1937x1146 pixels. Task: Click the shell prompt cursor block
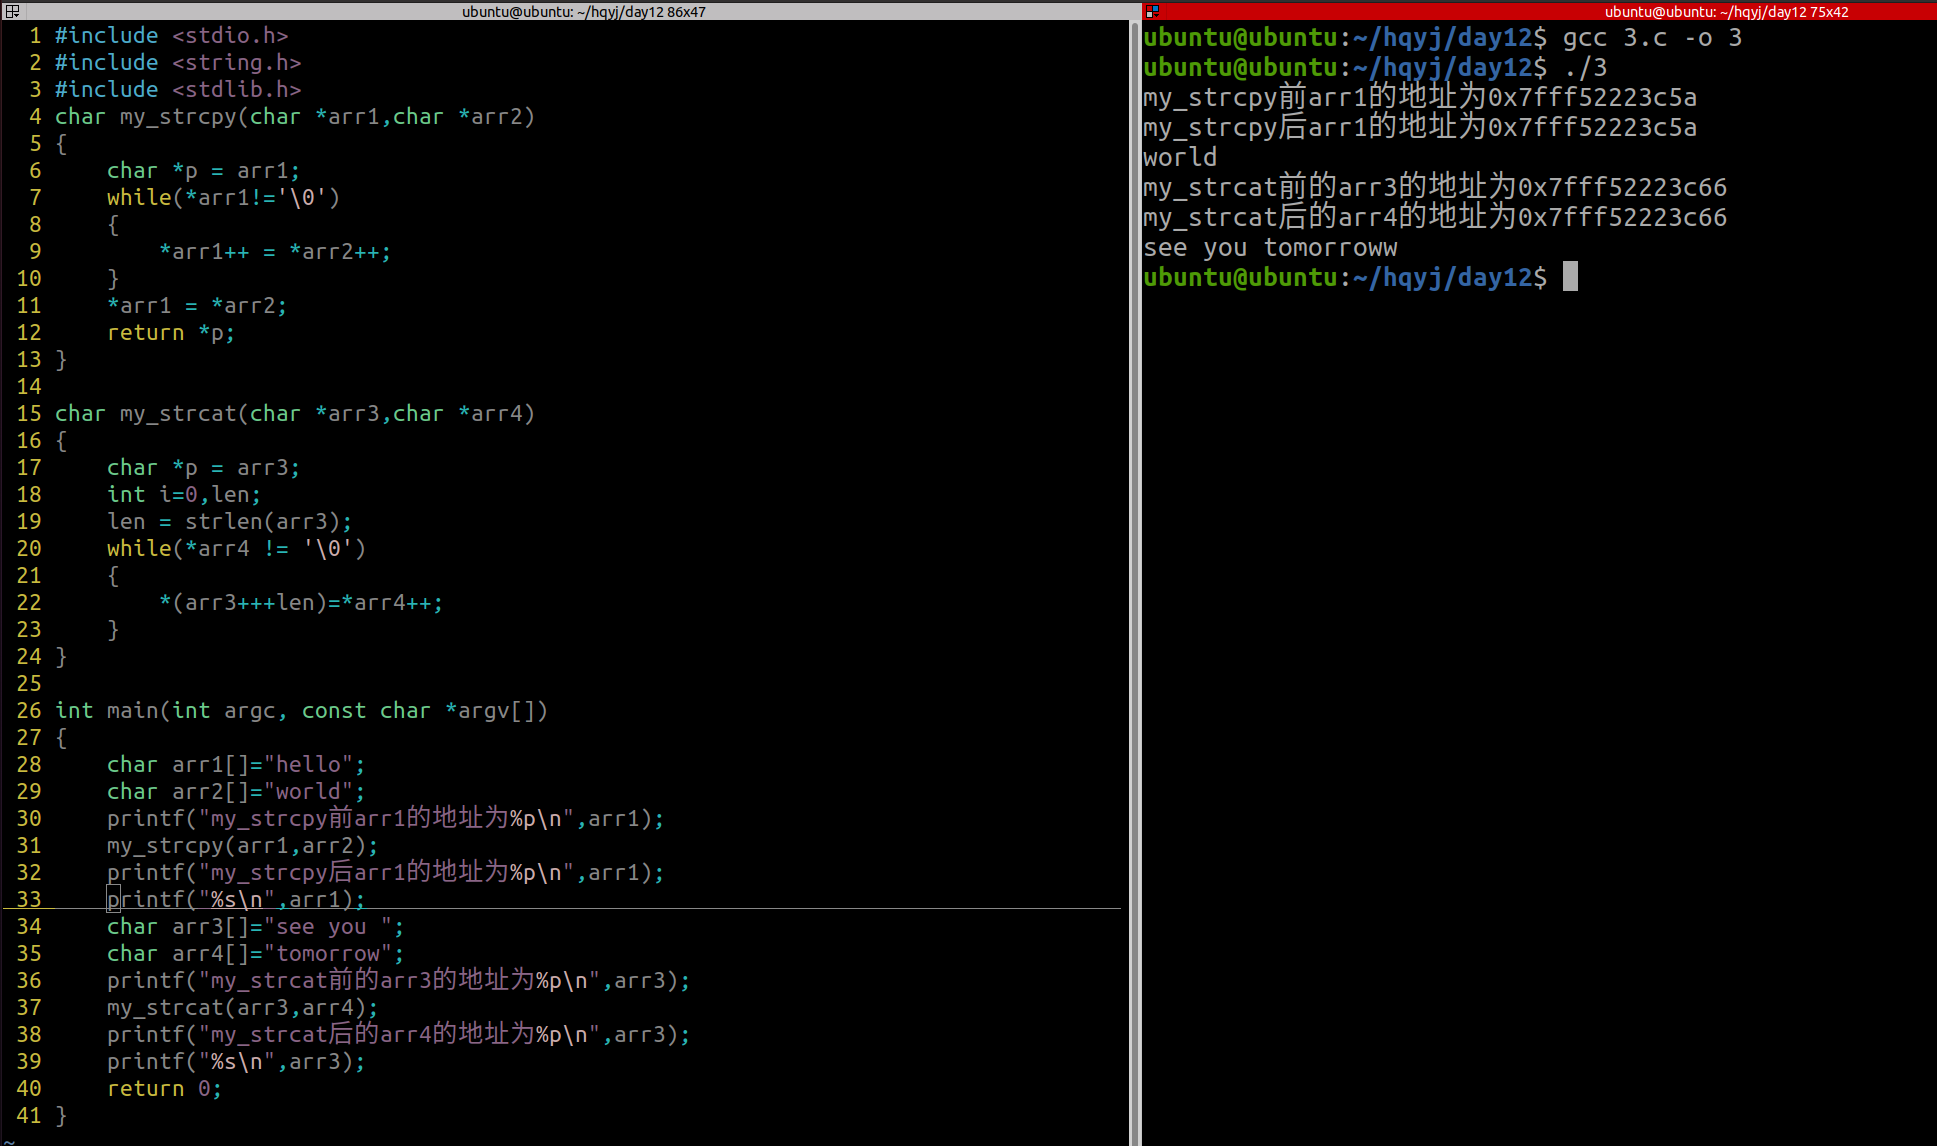[1570, 277]
